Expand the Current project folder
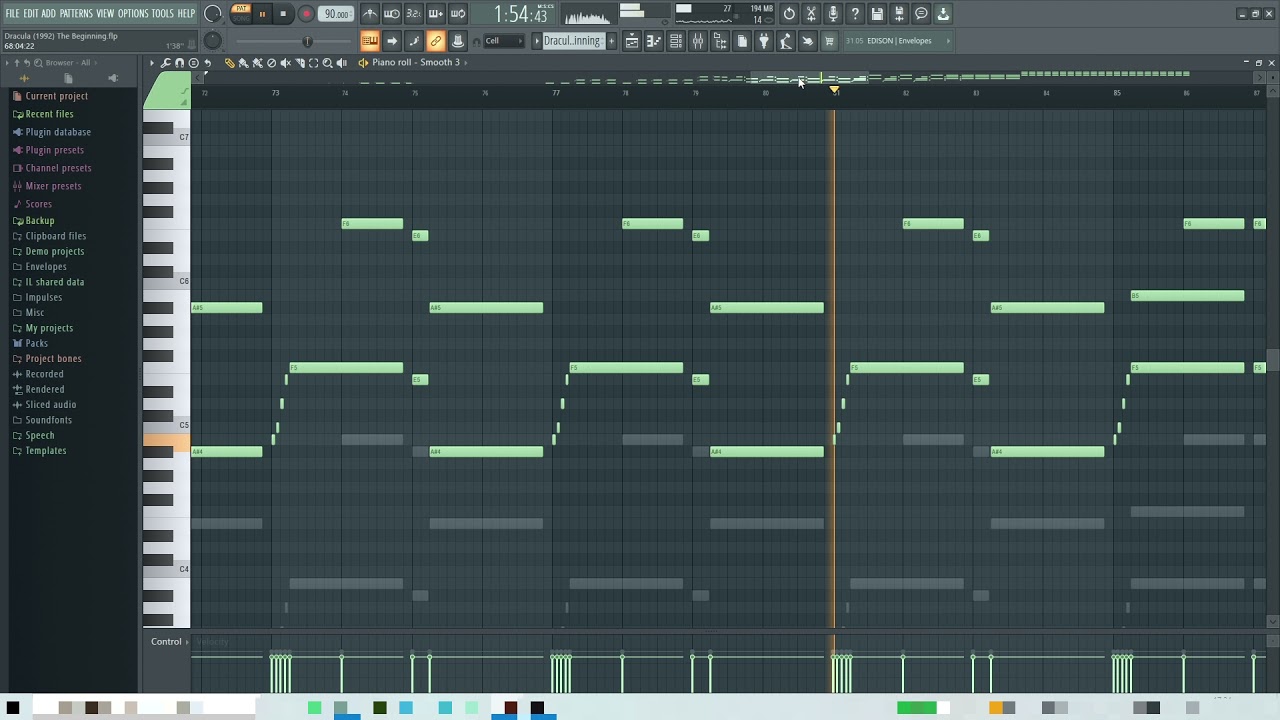The image size is (1280, 720). point(56,96)
